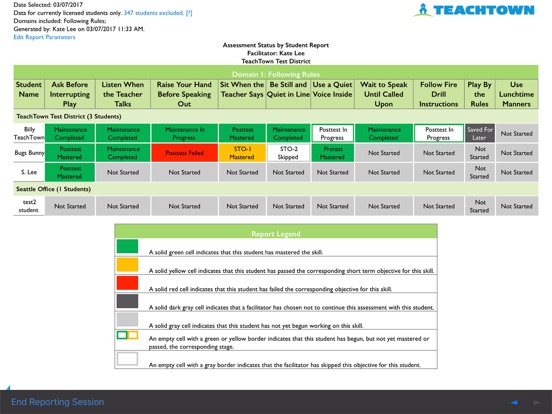
Task: Click Billy's Saved For Later cell
Action: [x=480, y=133]
